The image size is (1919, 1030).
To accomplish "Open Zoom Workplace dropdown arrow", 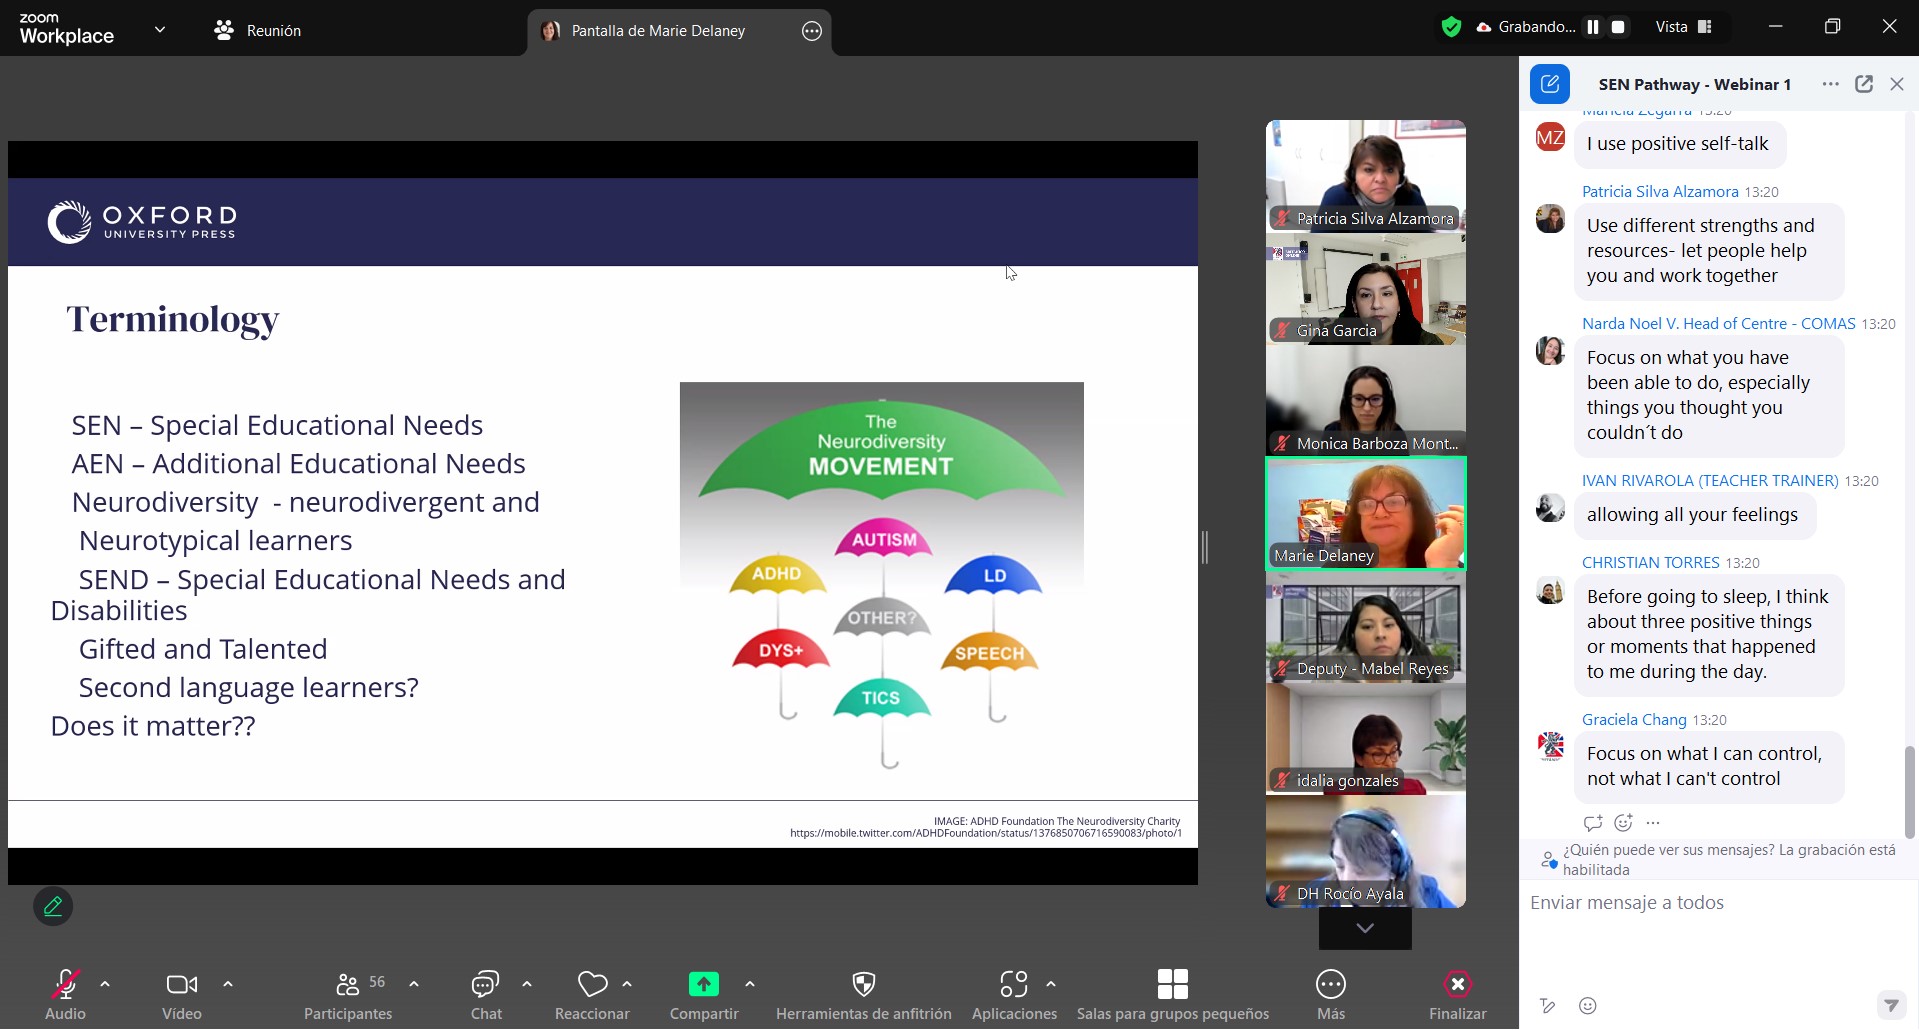I will (160, 30).
